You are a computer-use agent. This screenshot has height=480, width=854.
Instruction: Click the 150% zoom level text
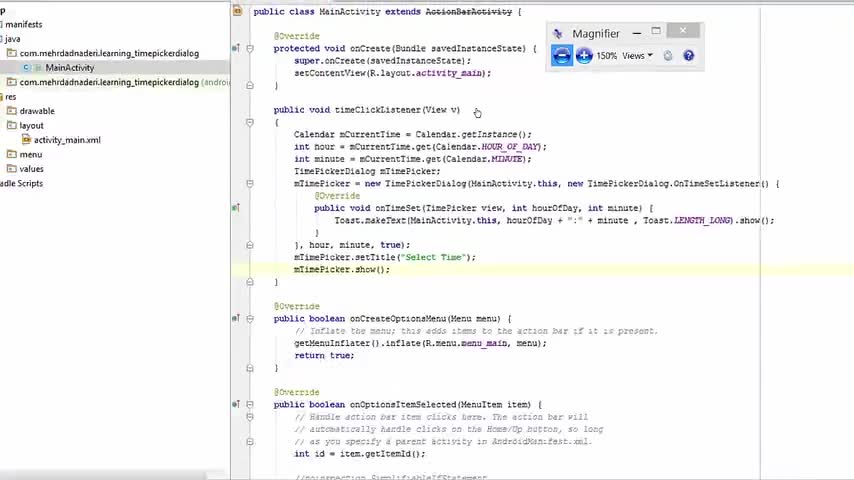(x=607, y=56)
